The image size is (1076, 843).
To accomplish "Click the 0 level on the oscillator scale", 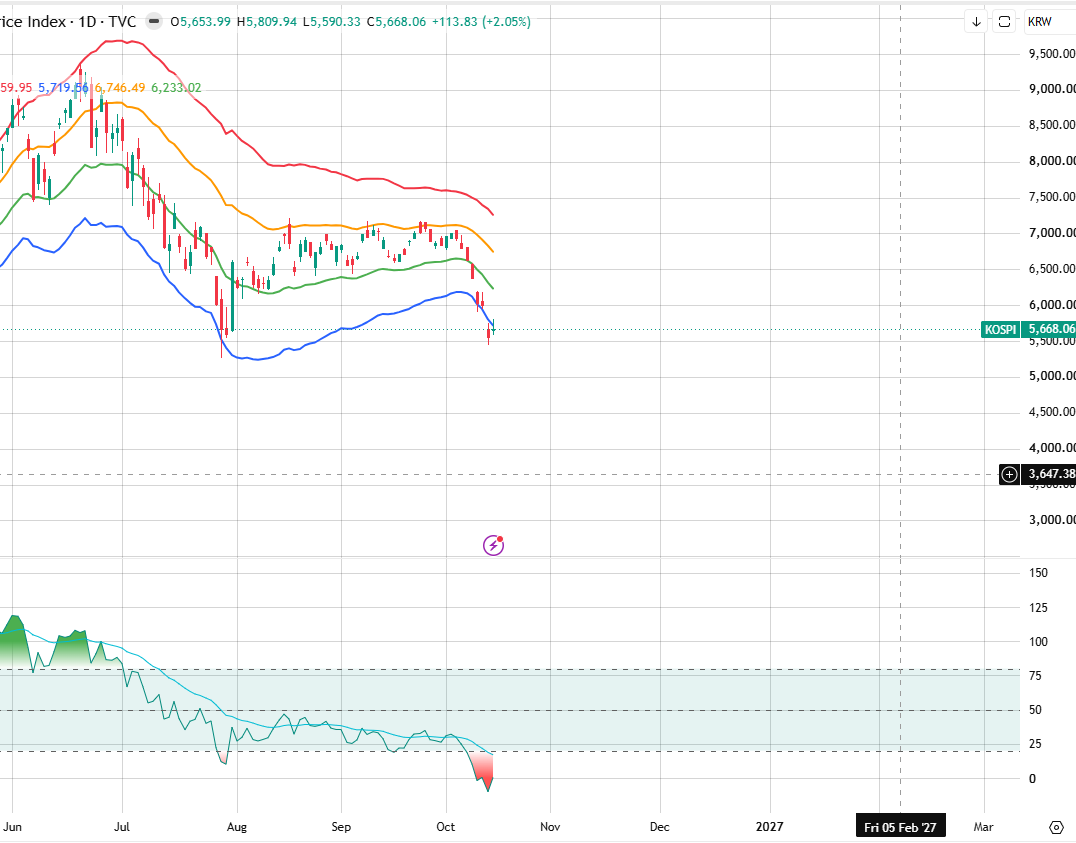I will (1032, 778).
